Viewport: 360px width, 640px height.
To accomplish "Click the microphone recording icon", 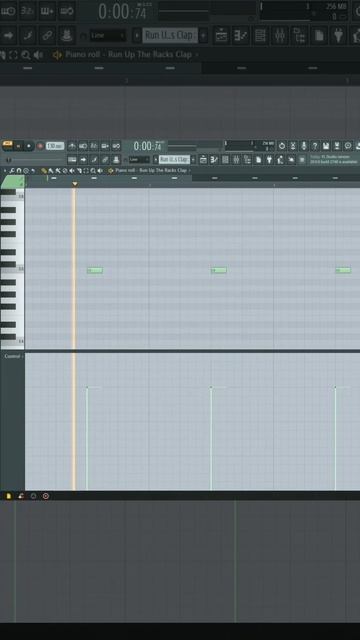I will pyautogui.click(x=304, y=146).
